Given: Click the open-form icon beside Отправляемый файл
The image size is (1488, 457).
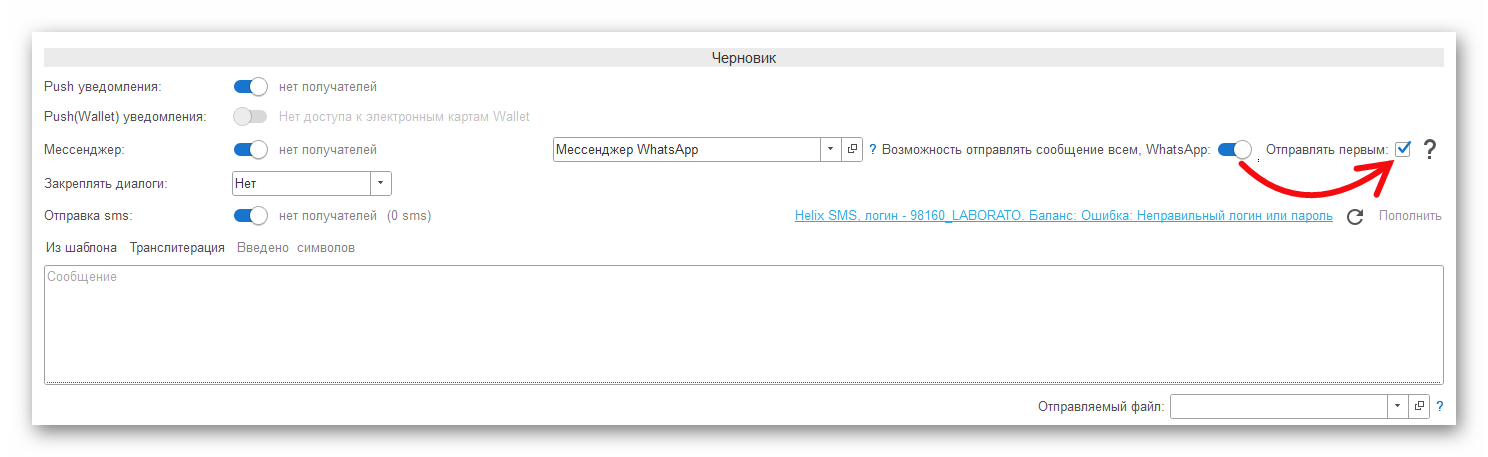Looking at the screenshot, I should [x=1418, y=406].
